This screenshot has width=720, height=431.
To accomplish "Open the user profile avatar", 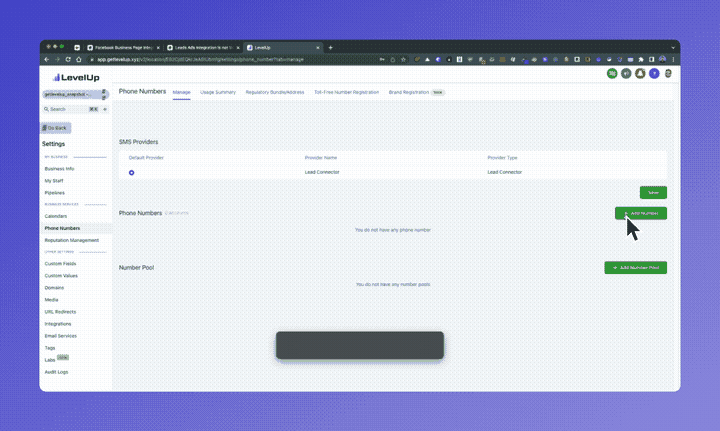I will tap(668, 73).
